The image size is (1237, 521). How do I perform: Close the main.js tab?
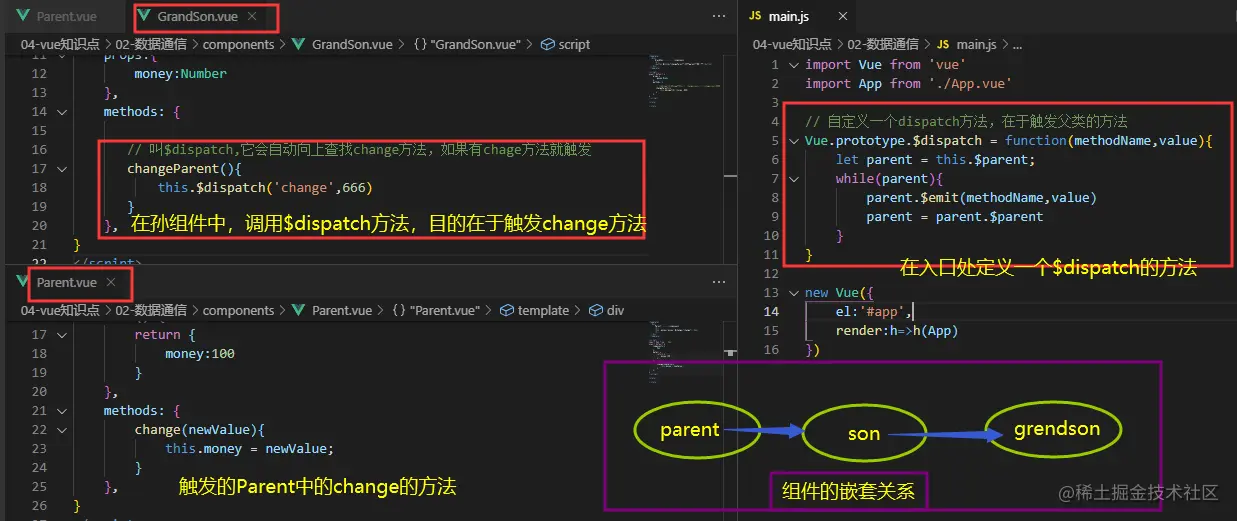(x=842, y=17)
